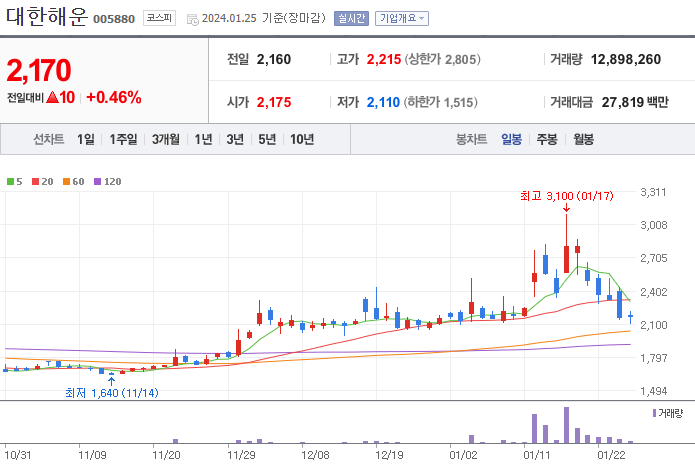Click the trading value 27,819 백만
This screenshot has height=473, width=695.
pos(635,102)
